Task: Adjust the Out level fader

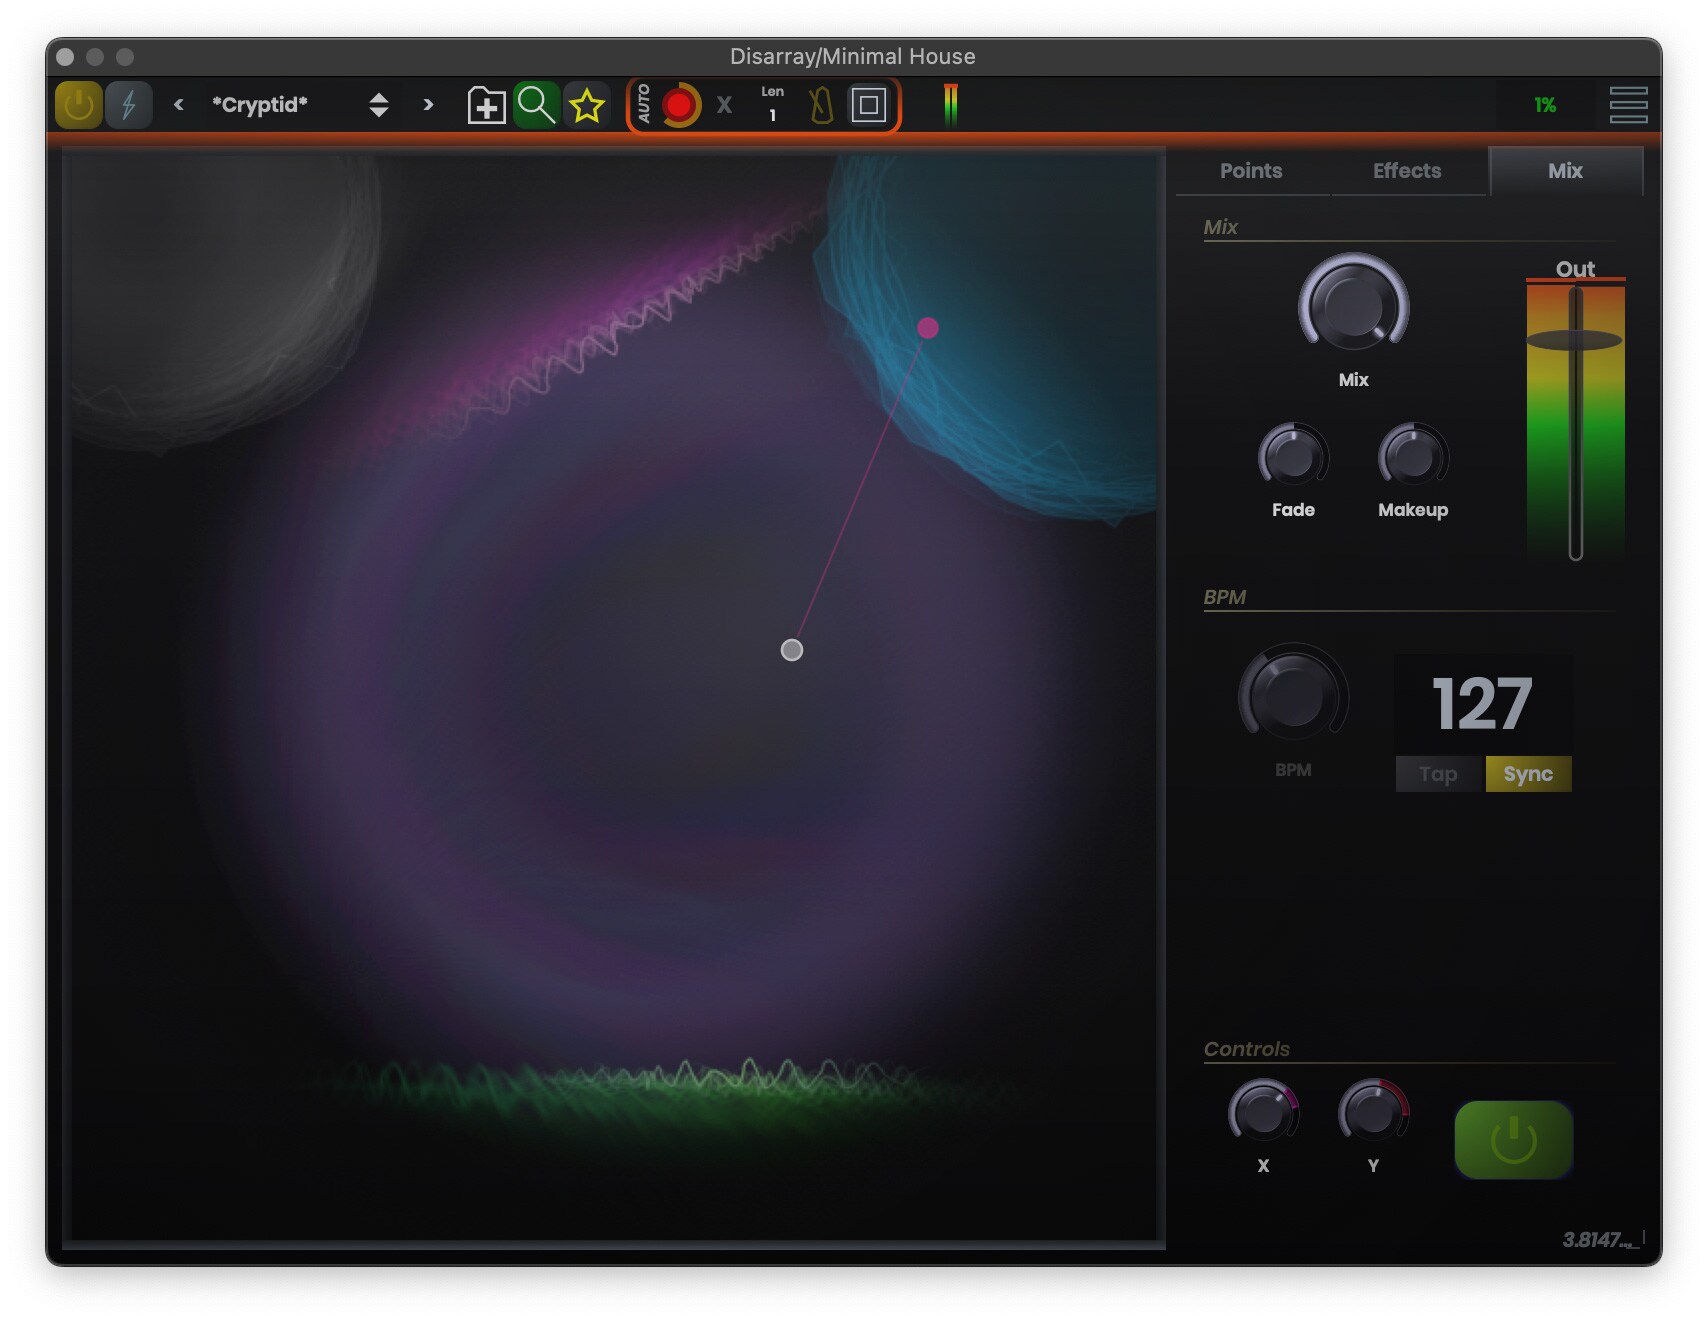Action: tap(1575, 340)
